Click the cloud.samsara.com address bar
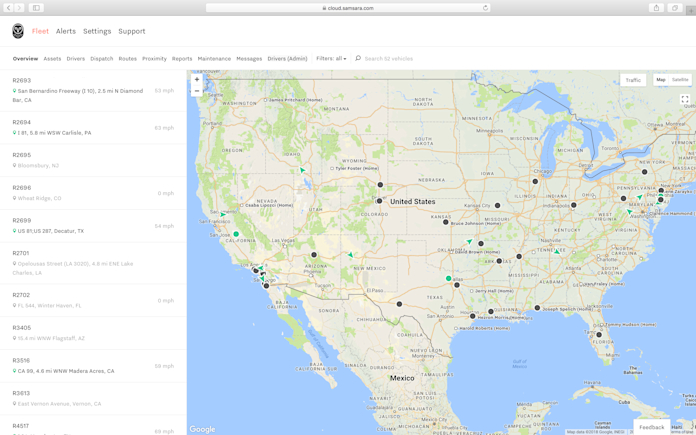Screen dimensions: 696x435 click(x=348, y=8)
